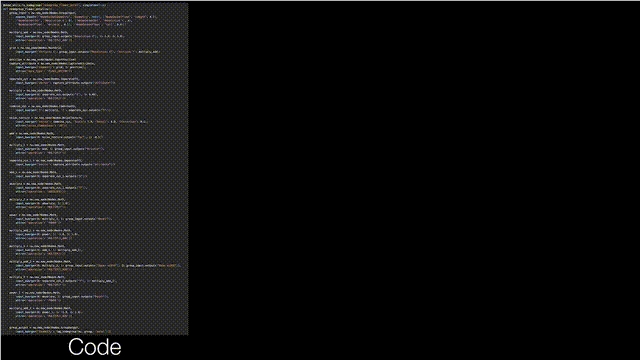The image size is (640, 360).
Task: Click the decorator line at top of code
Action: tap(55, 5)
